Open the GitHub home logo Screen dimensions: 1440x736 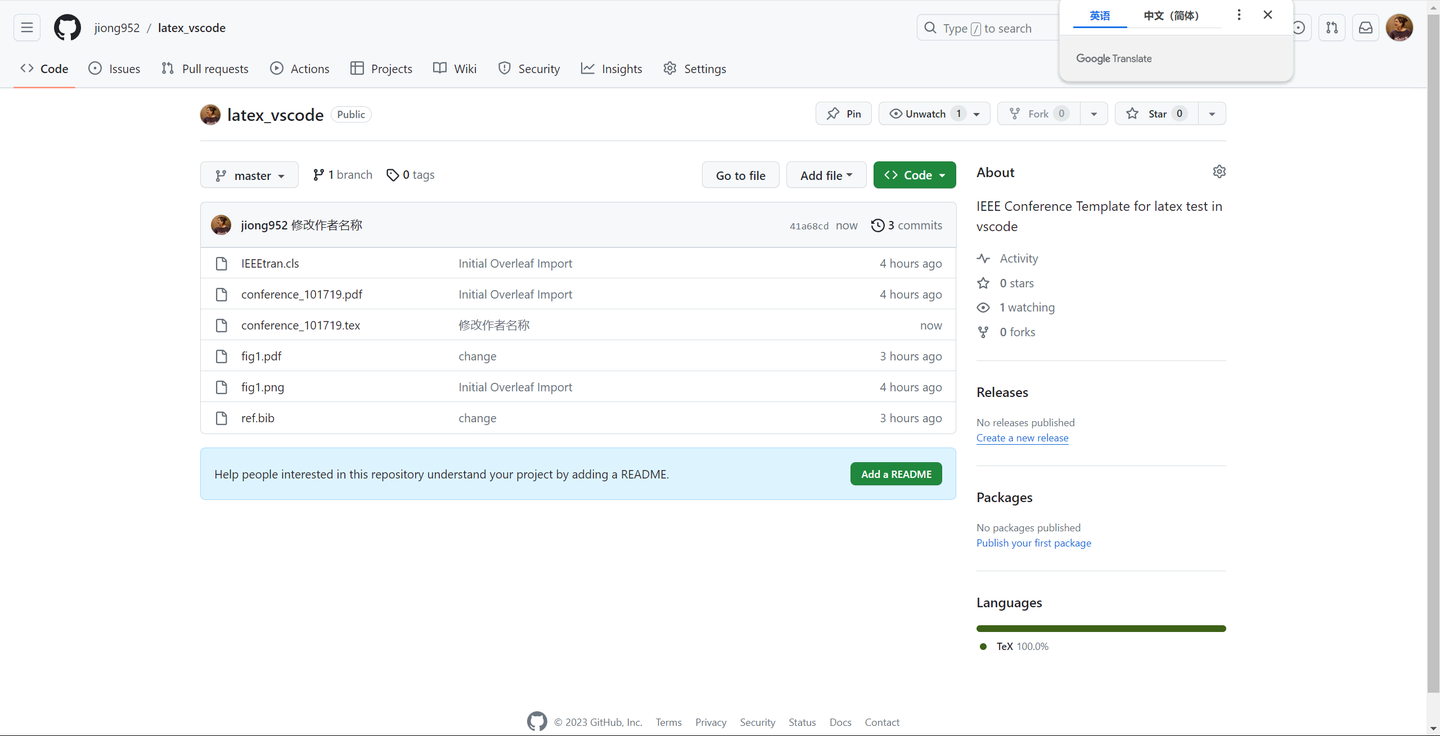[x=67, y=27]
